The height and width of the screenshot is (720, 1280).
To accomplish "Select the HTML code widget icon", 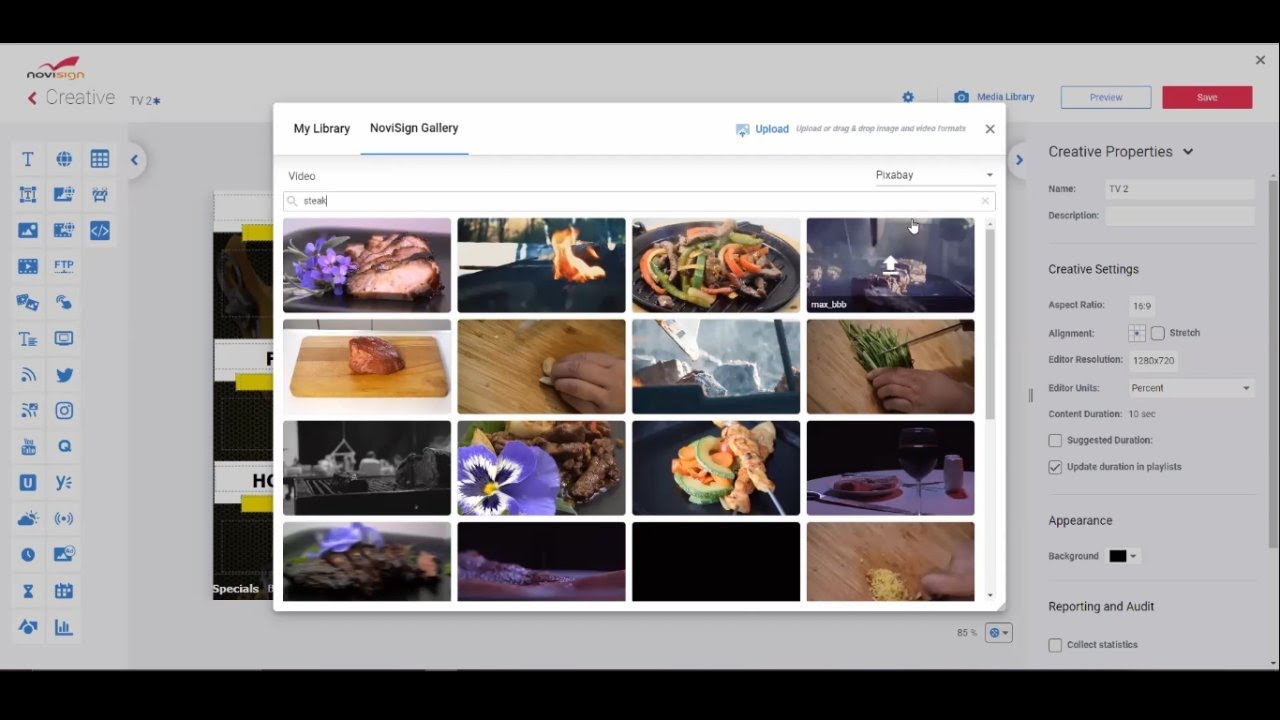I will click(x=100, y=231).
